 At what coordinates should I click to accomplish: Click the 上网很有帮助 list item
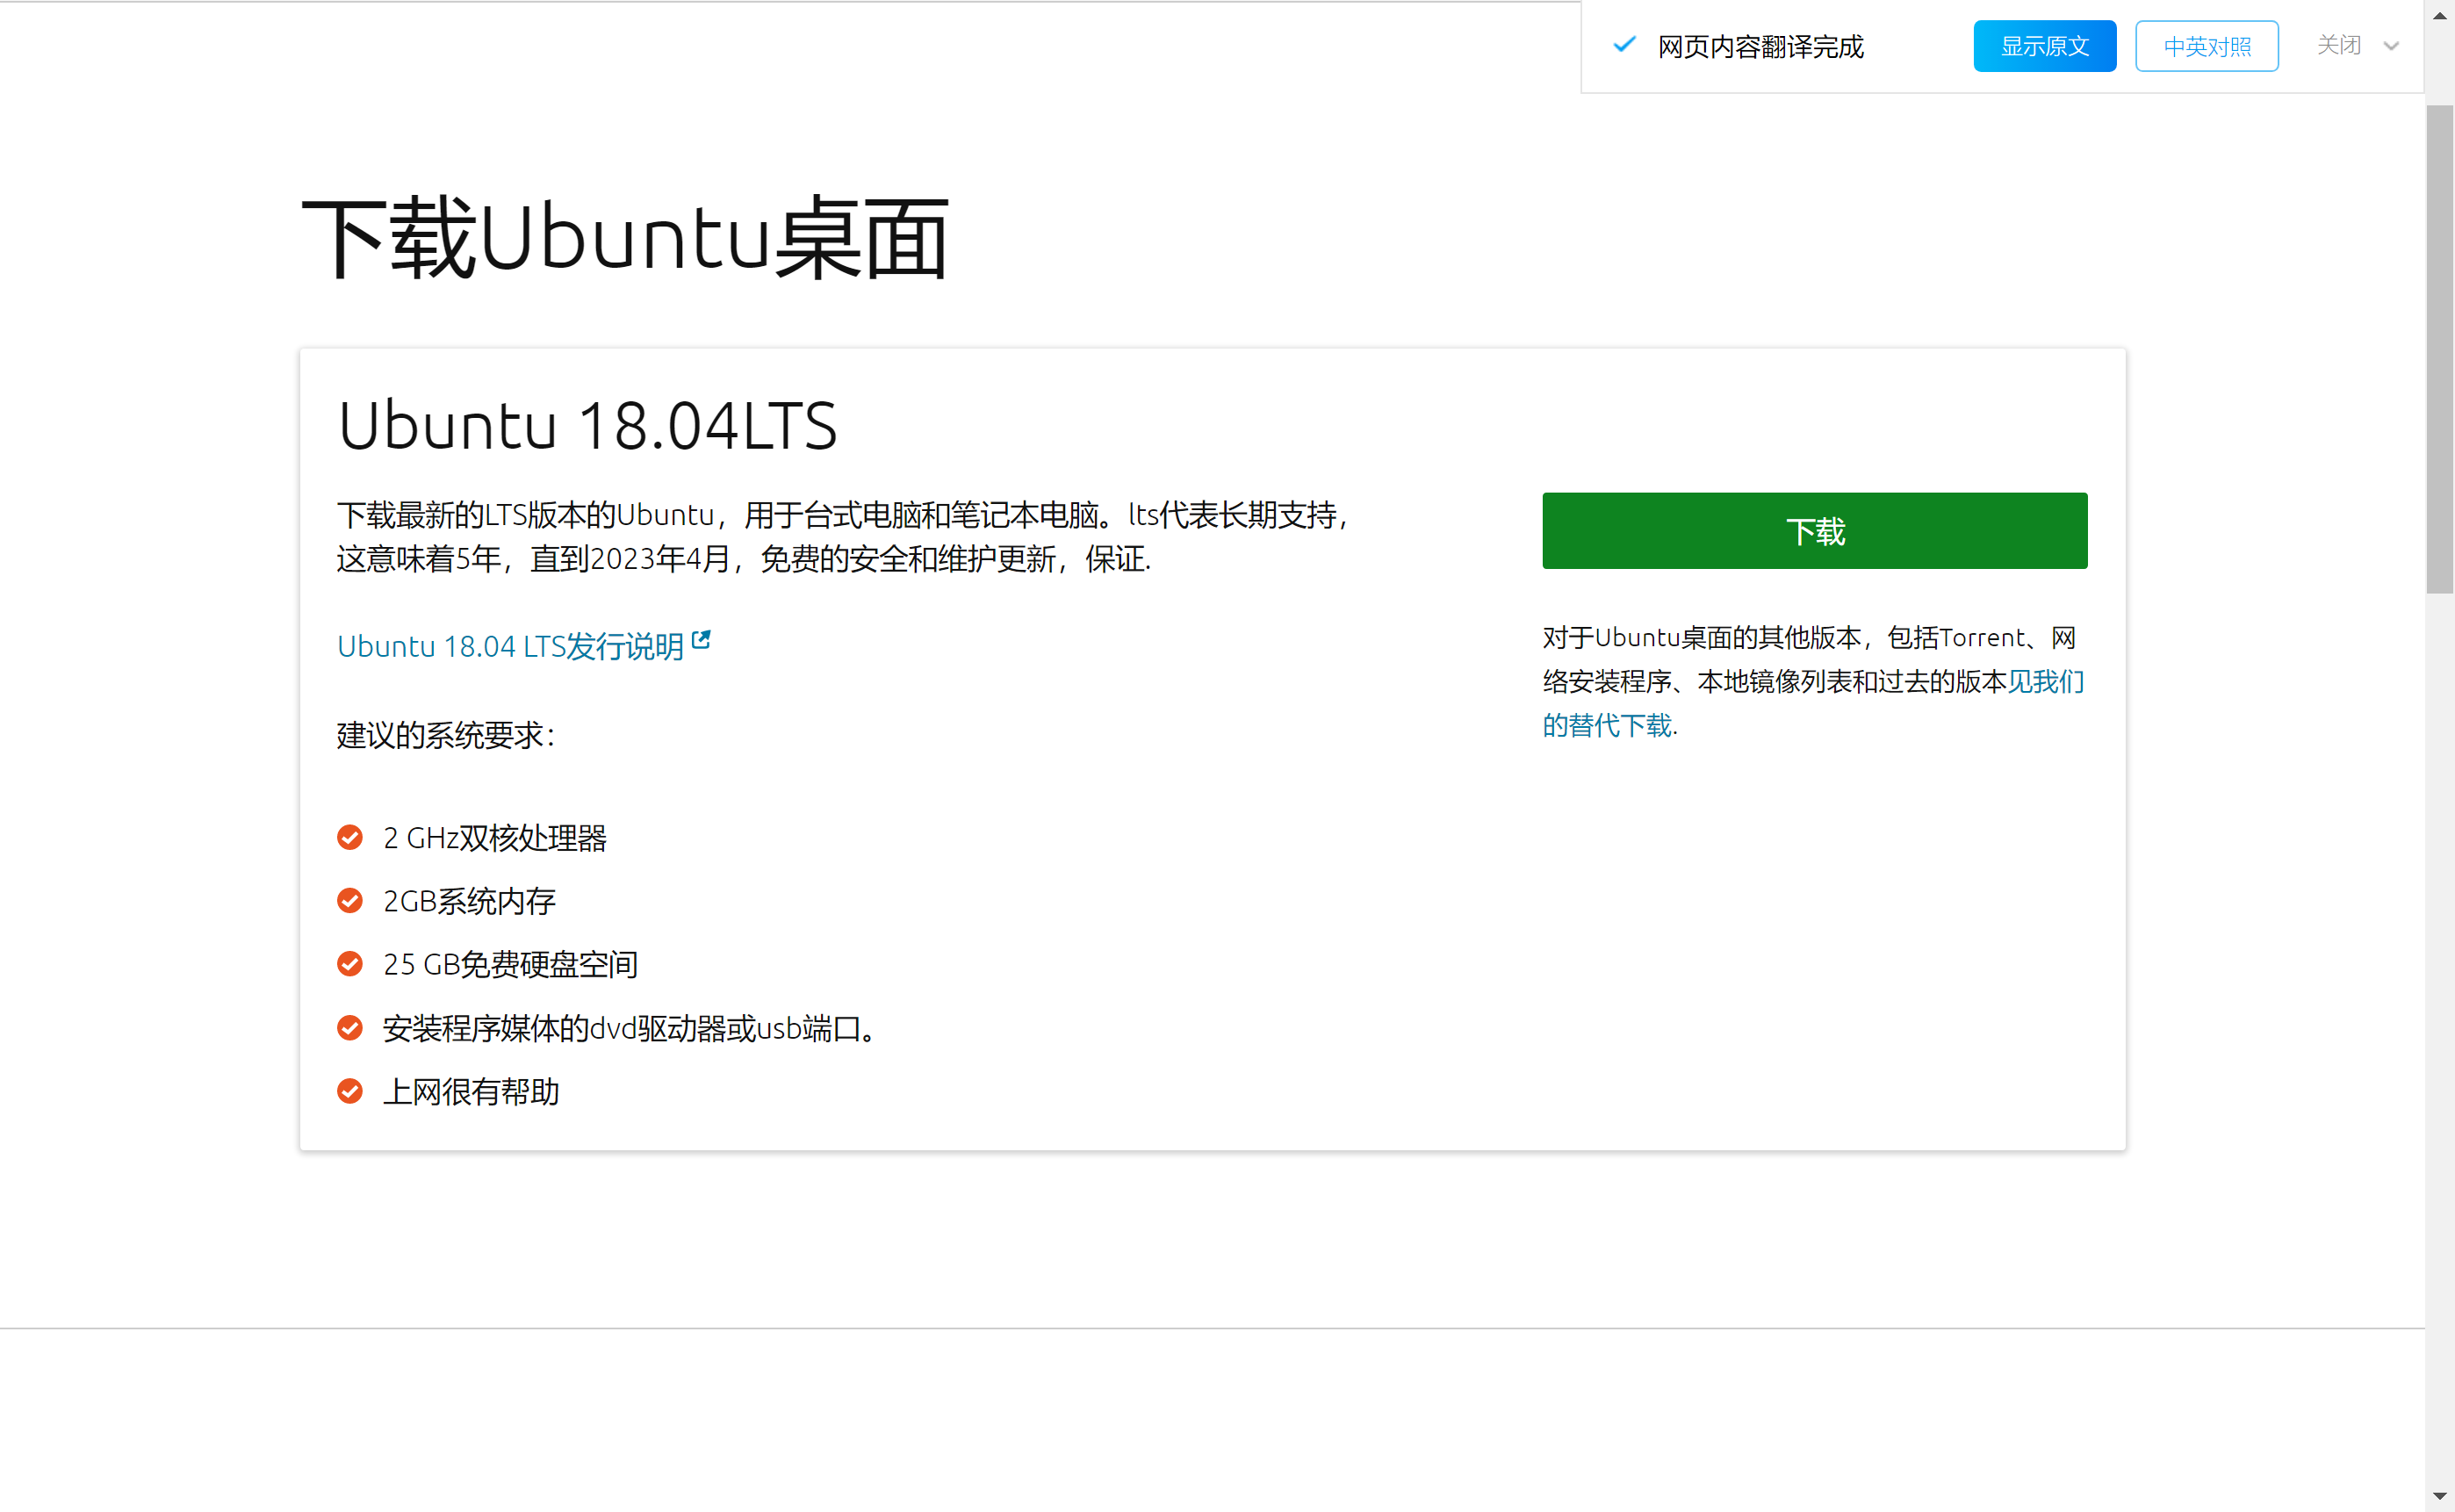pyautogui.click(x=471, y=1091)
